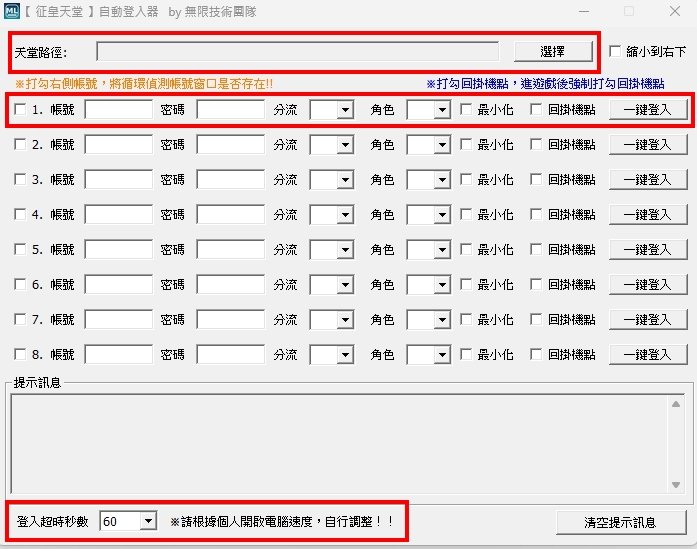Tick the account checkbox for row 5

(x=20, y=249)
